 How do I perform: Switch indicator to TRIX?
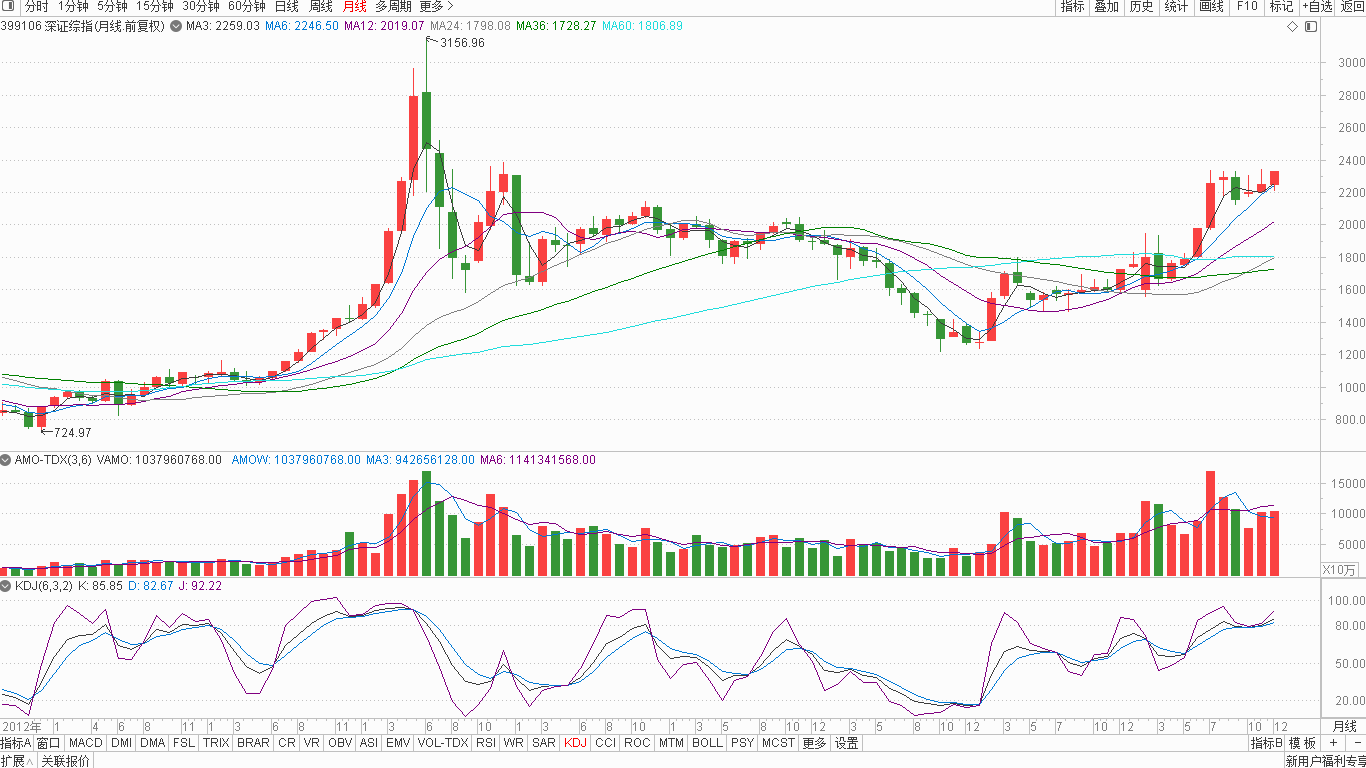(x=216, y=743)
